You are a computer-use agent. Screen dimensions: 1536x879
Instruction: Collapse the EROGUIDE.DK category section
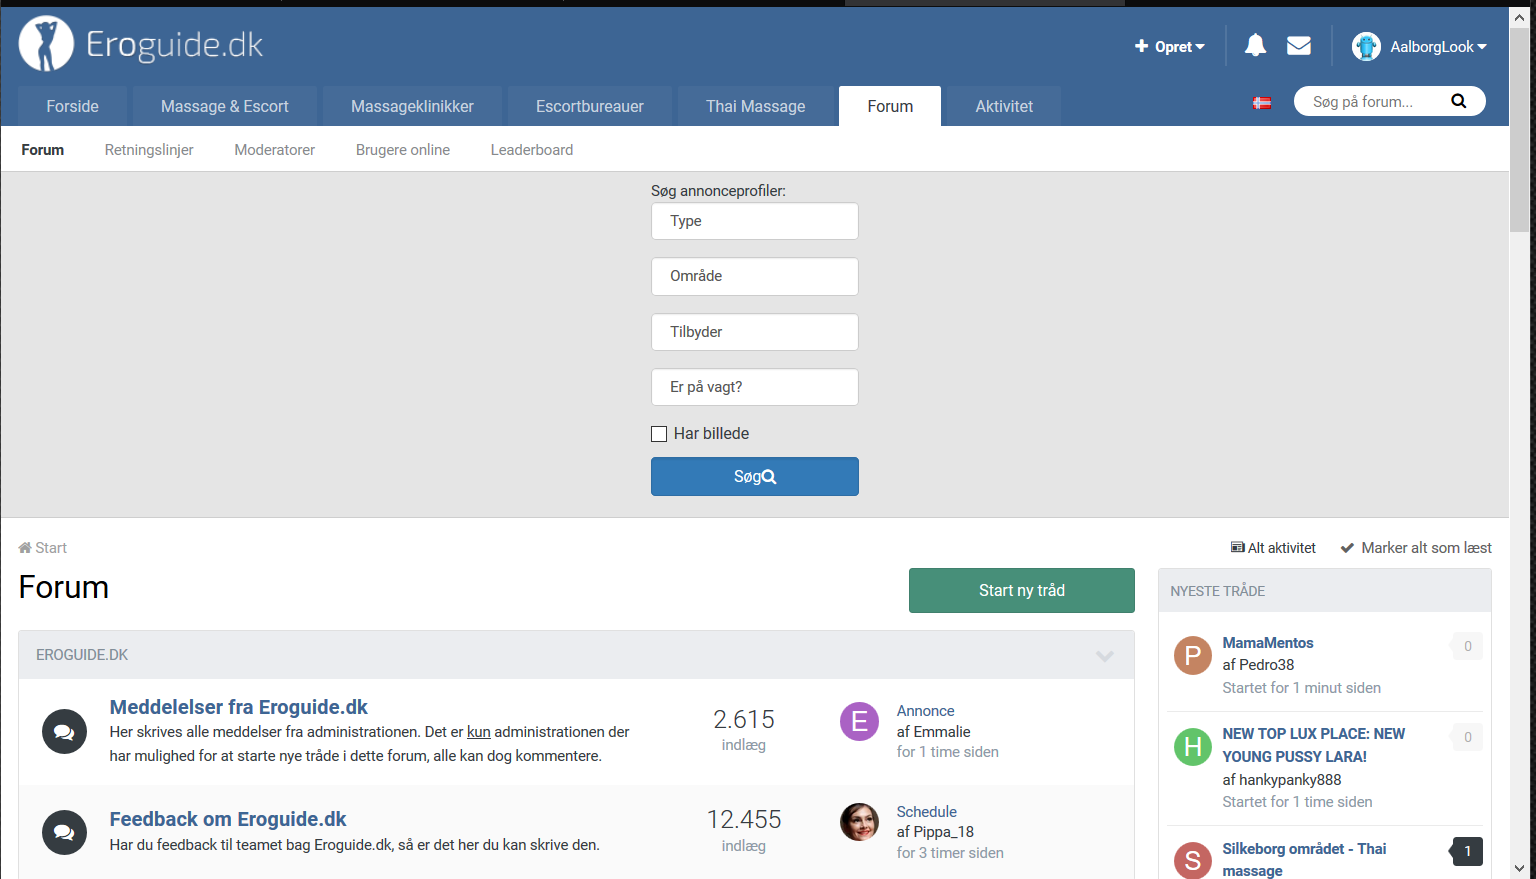(1105, 656)
